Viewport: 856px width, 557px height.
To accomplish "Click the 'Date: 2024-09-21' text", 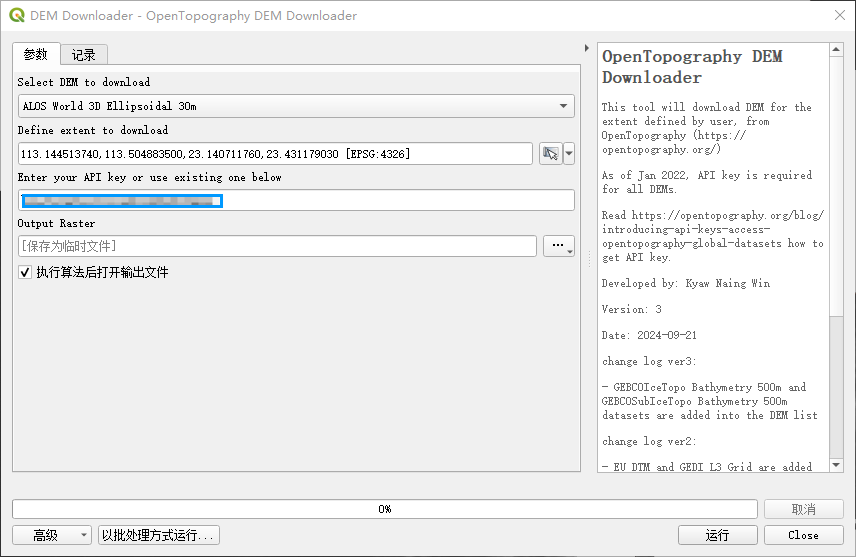I will coord(649,335).
